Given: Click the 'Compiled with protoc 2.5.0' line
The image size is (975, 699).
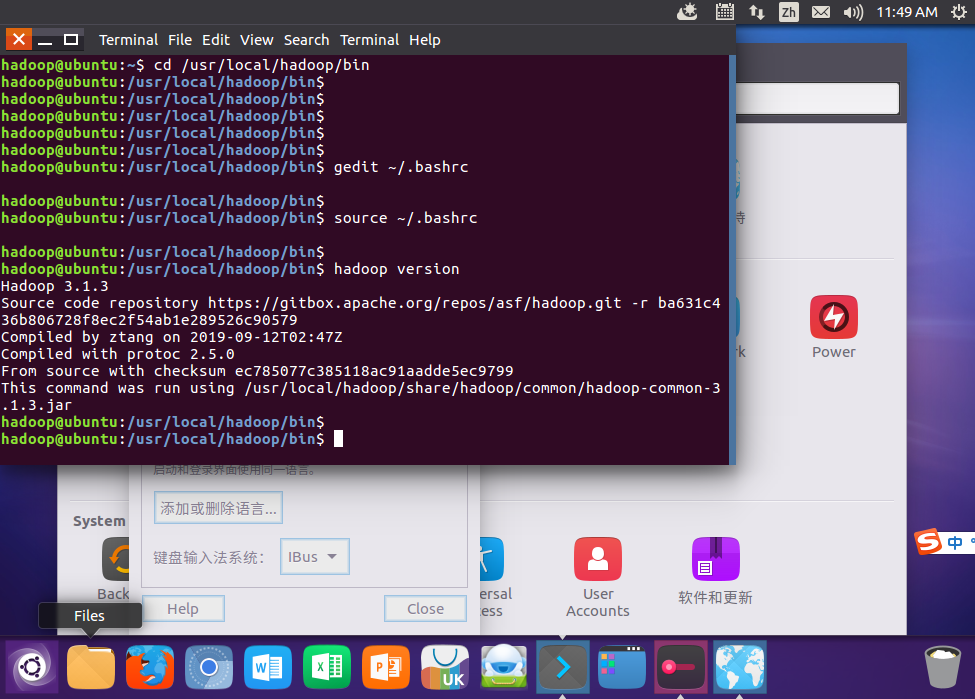Looking at the screenshot, I should (x=118, y=354).
